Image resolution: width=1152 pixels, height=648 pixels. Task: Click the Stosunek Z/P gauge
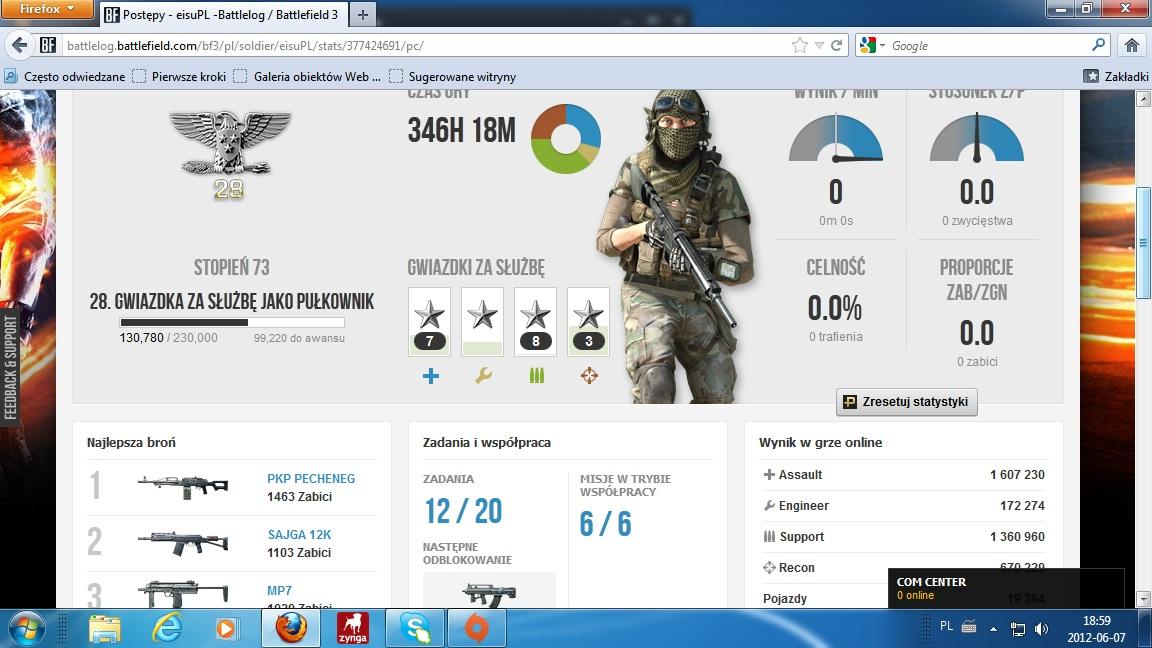pos(976,138)
